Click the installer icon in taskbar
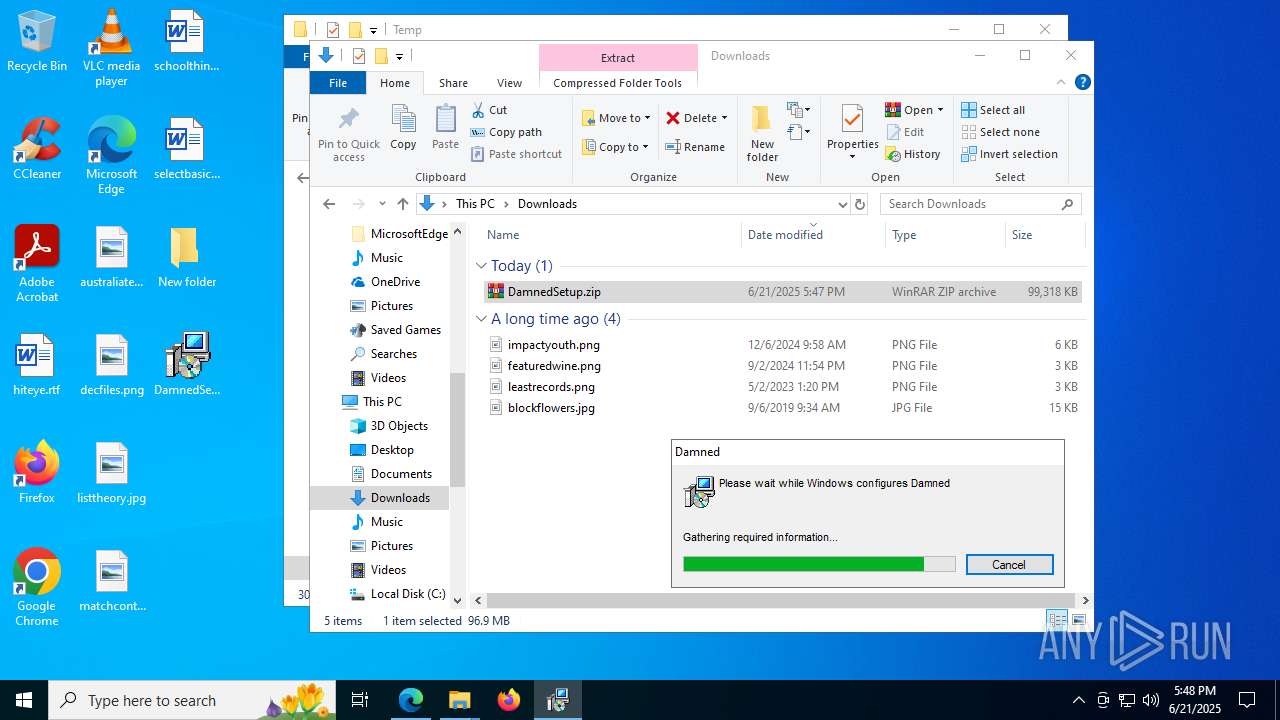 558,700
